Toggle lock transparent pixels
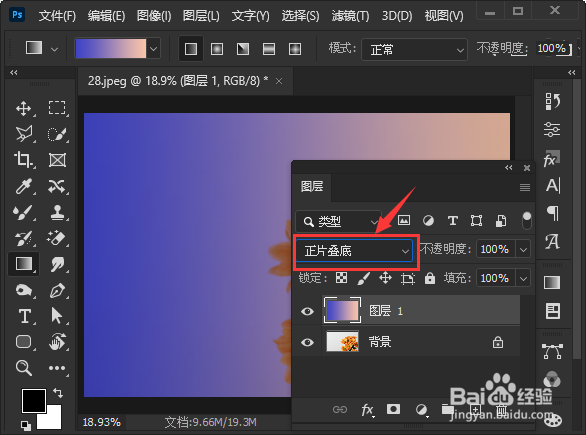The width and height of the screenshot is (586, 435). (x=341, y=278)
